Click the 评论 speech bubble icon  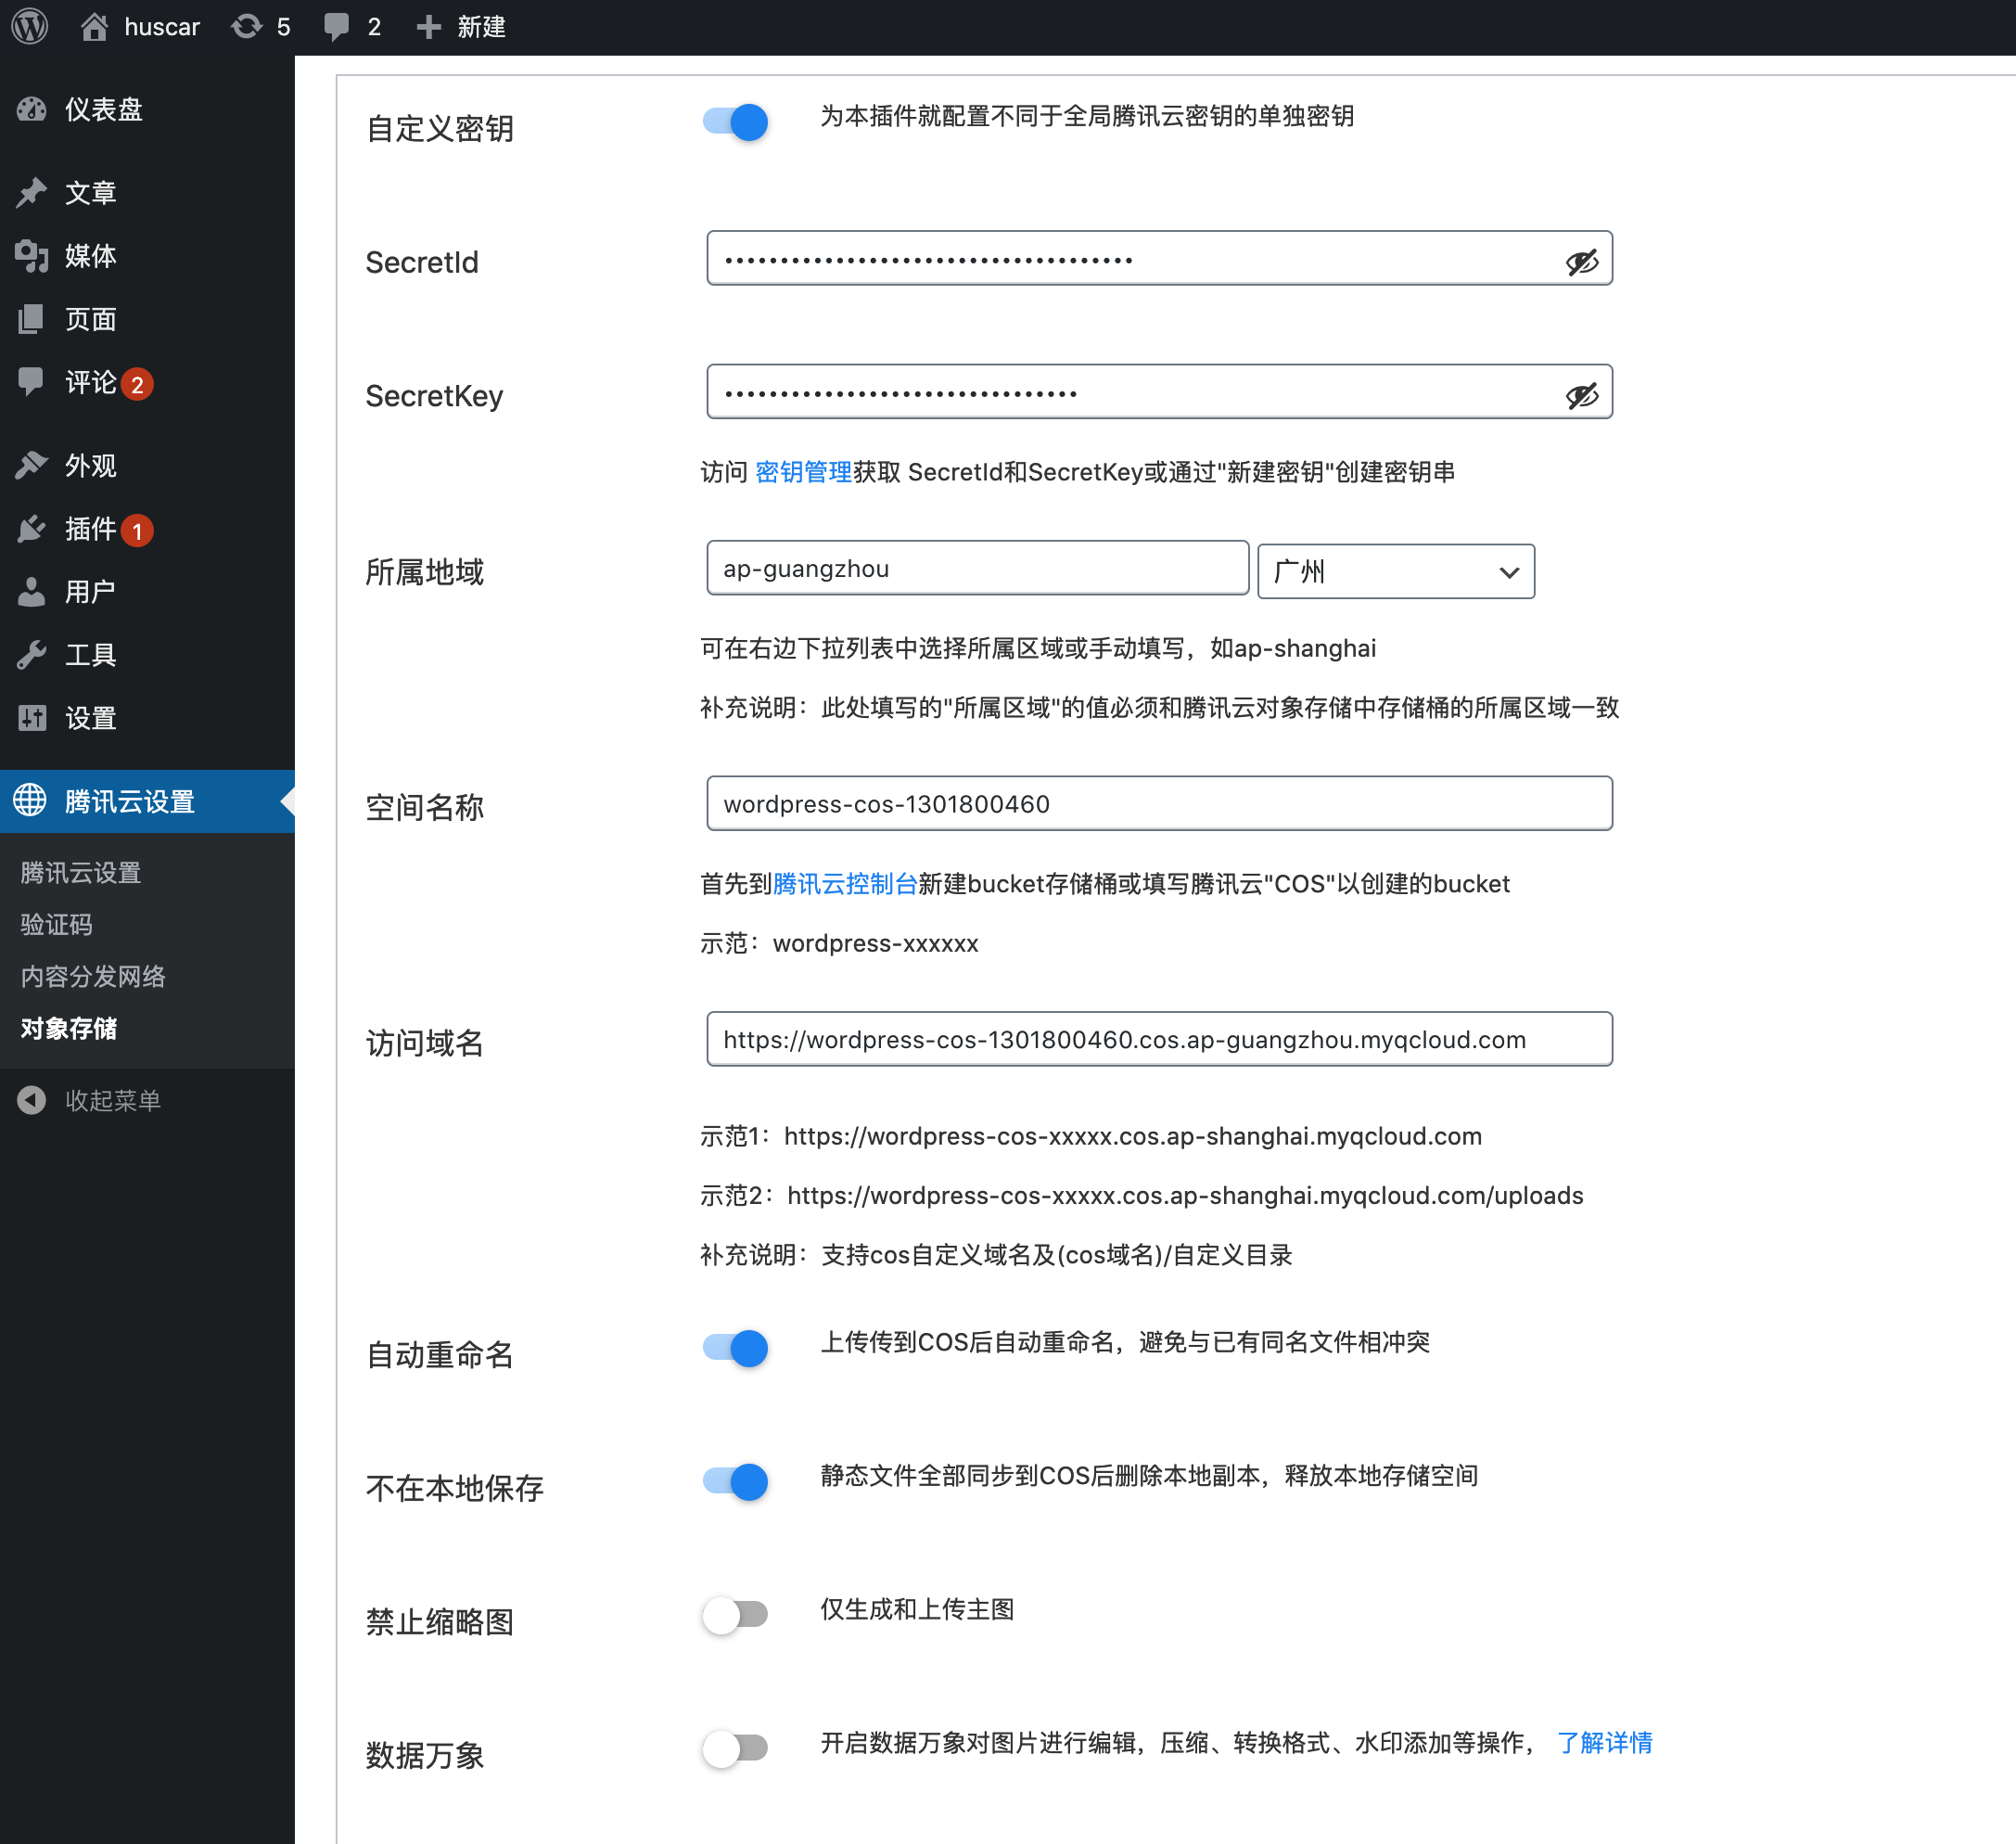(x=32, y=381)
